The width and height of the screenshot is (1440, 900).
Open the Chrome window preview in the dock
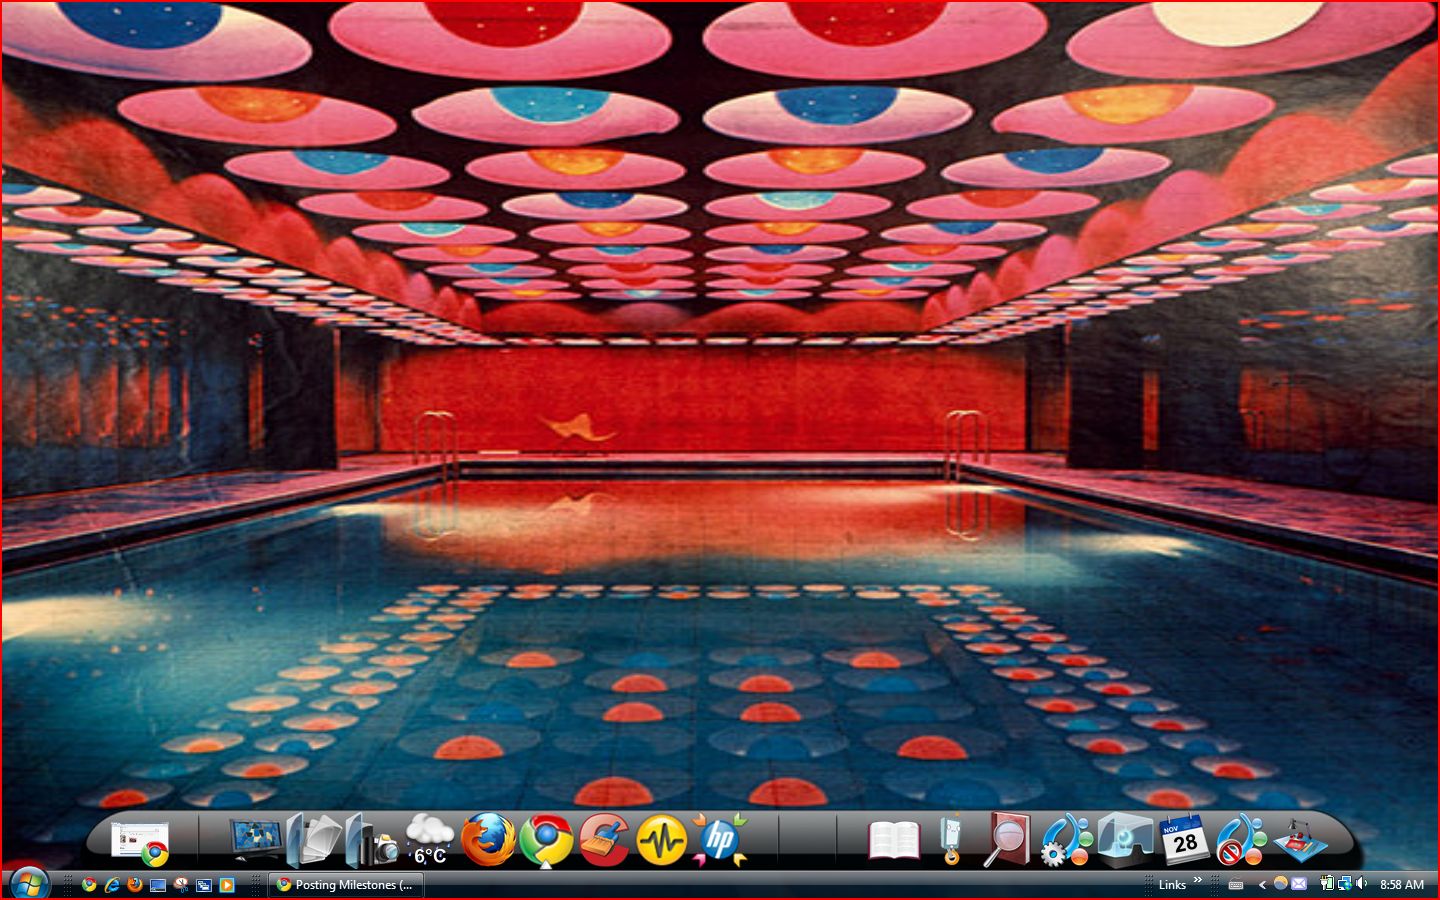pyautogui.click(x=141, y=843)
